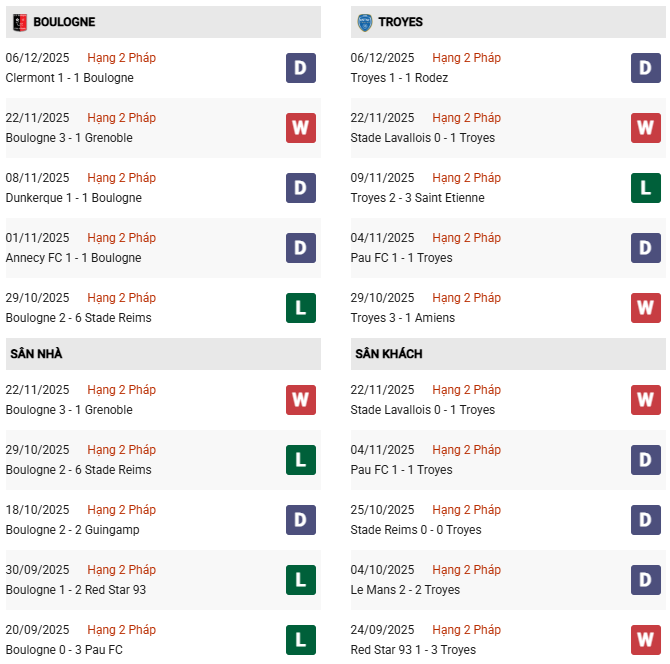Click the Boulogne club crest icon
This screenshot has width=670, height=664.
click(18, 22)
